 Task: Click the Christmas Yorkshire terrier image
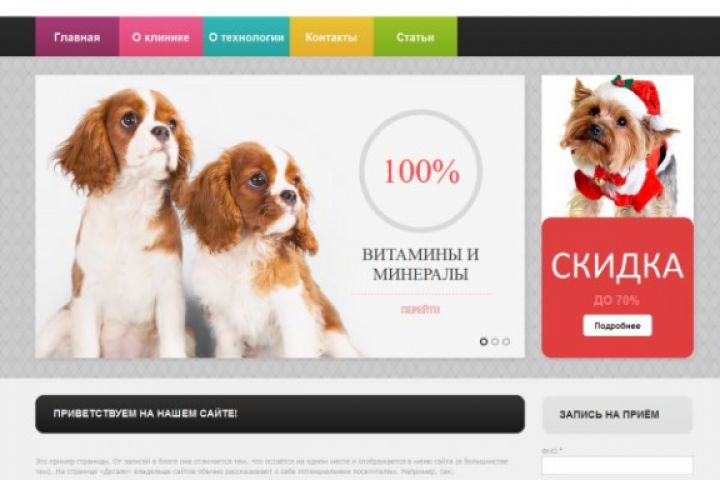tap(618, 146)
